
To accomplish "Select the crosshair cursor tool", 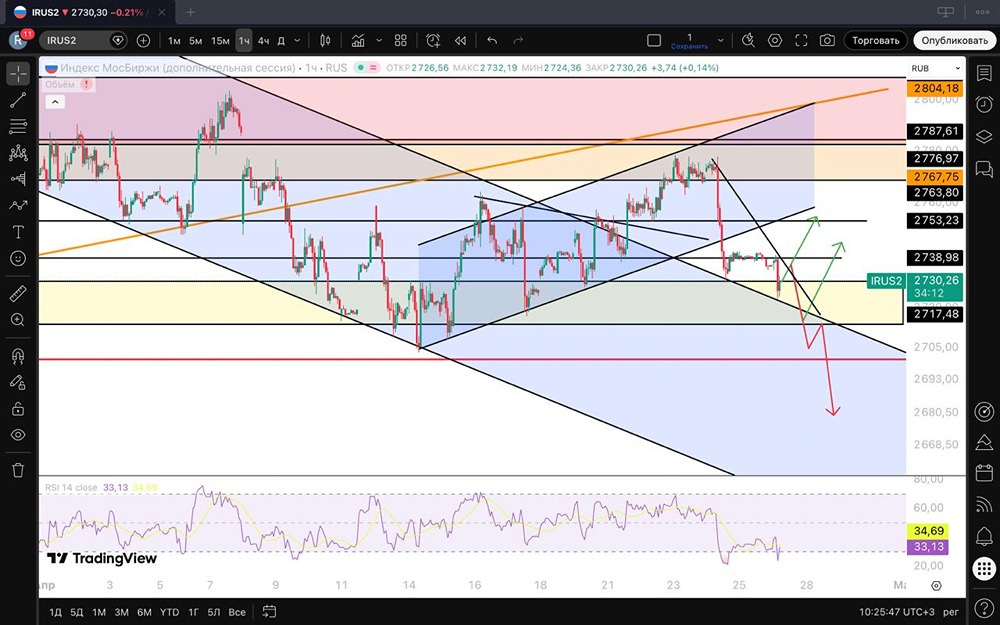I will coord(18,74).
